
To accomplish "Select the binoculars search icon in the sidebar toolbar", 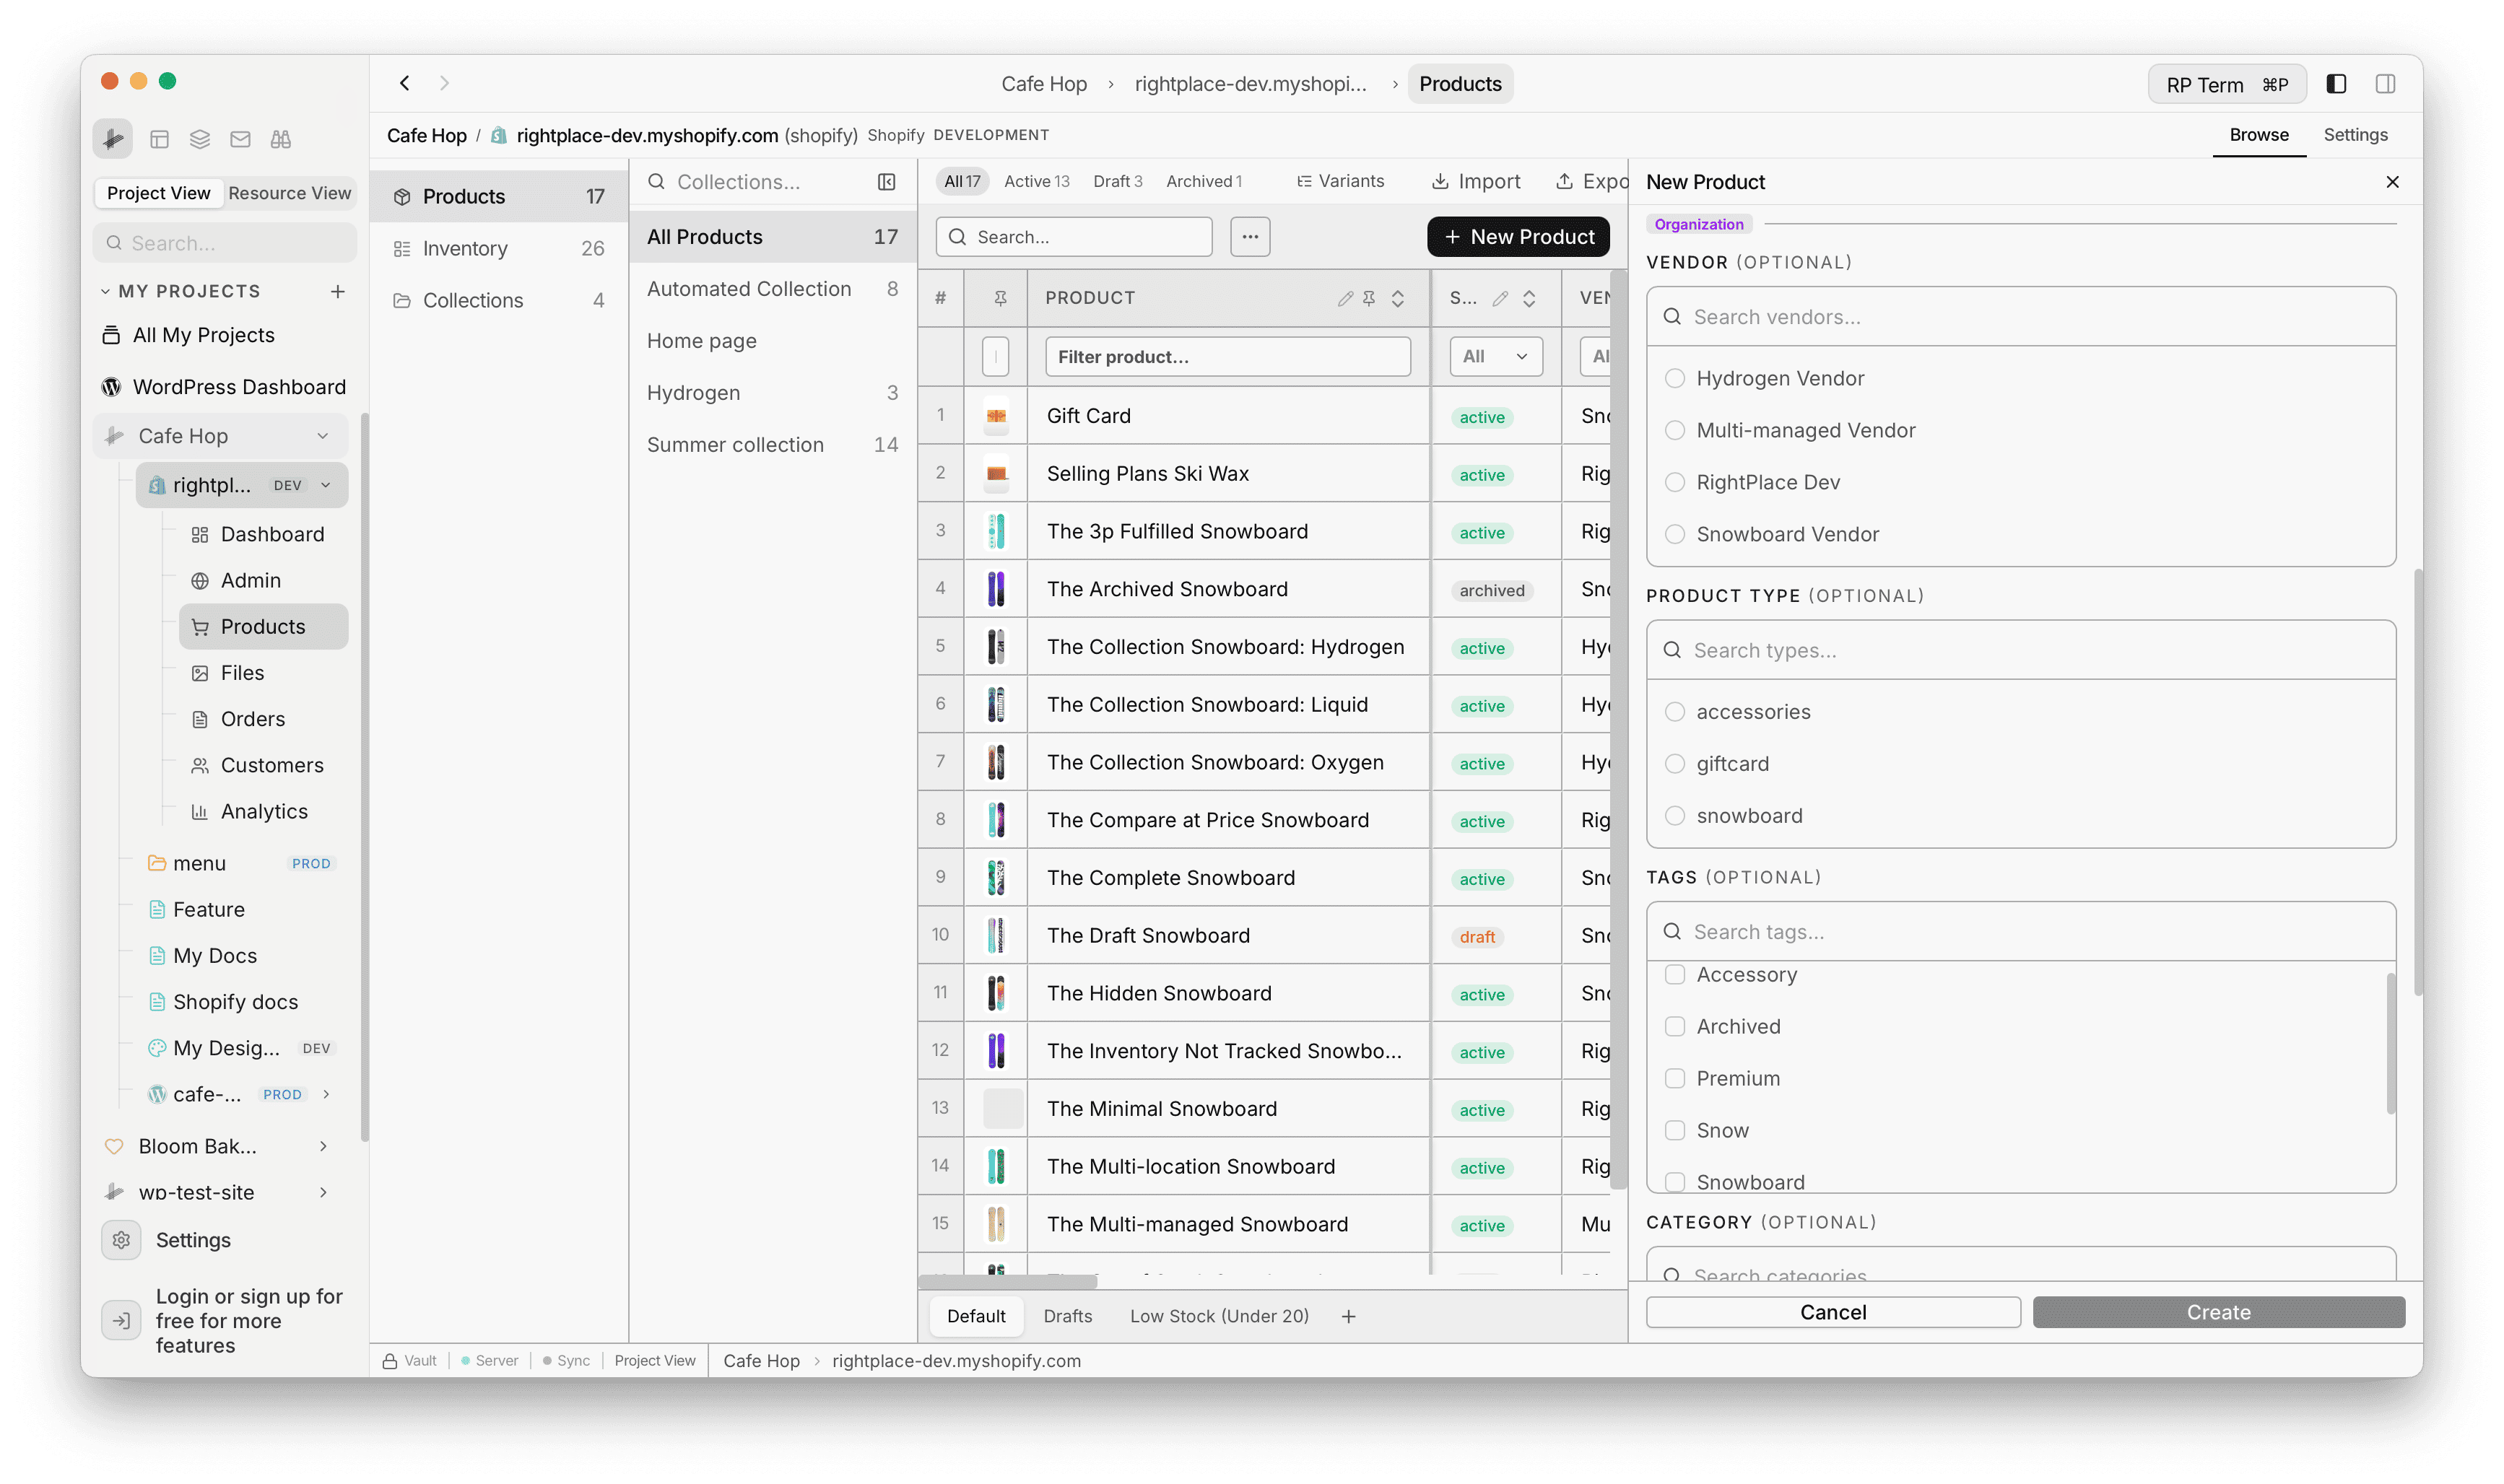I will (x=281, y=139).
